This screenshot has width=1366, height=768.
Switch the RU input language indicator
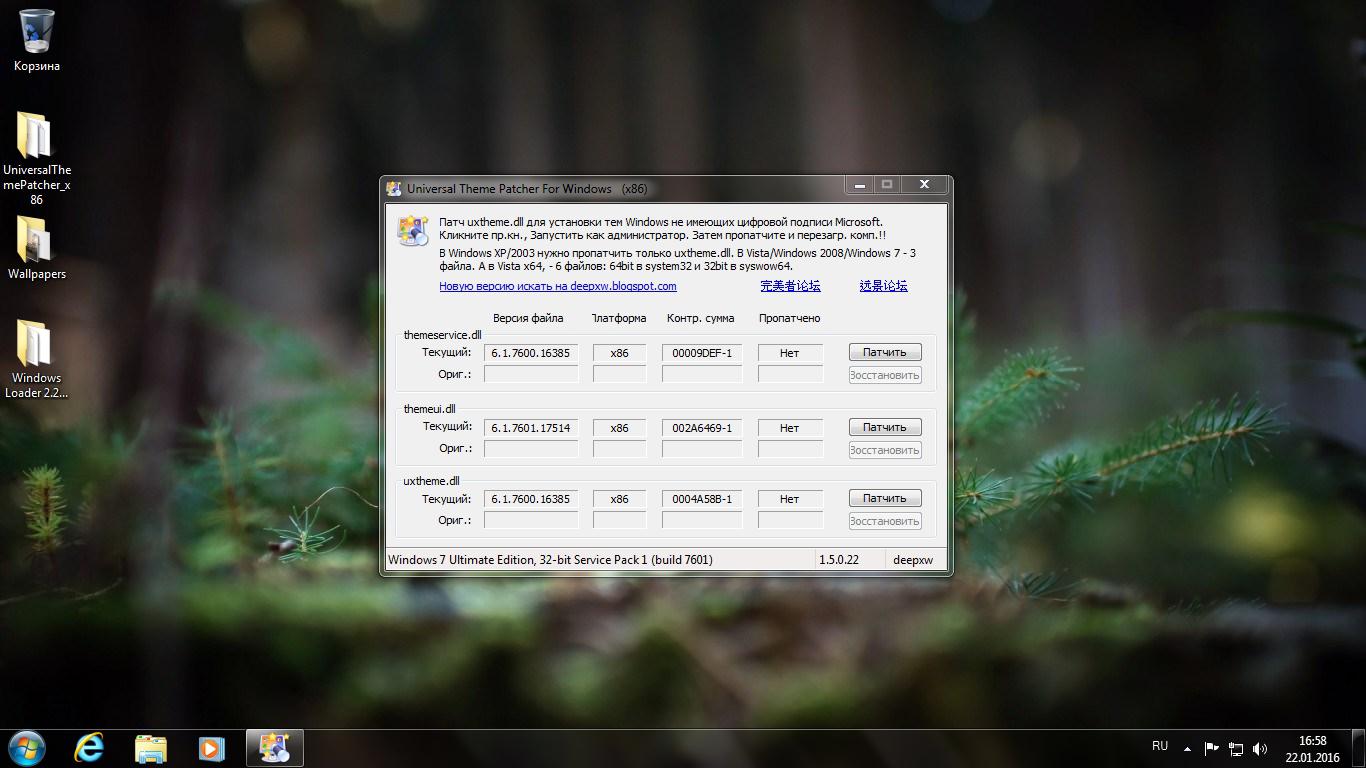tap(1160, 746)
